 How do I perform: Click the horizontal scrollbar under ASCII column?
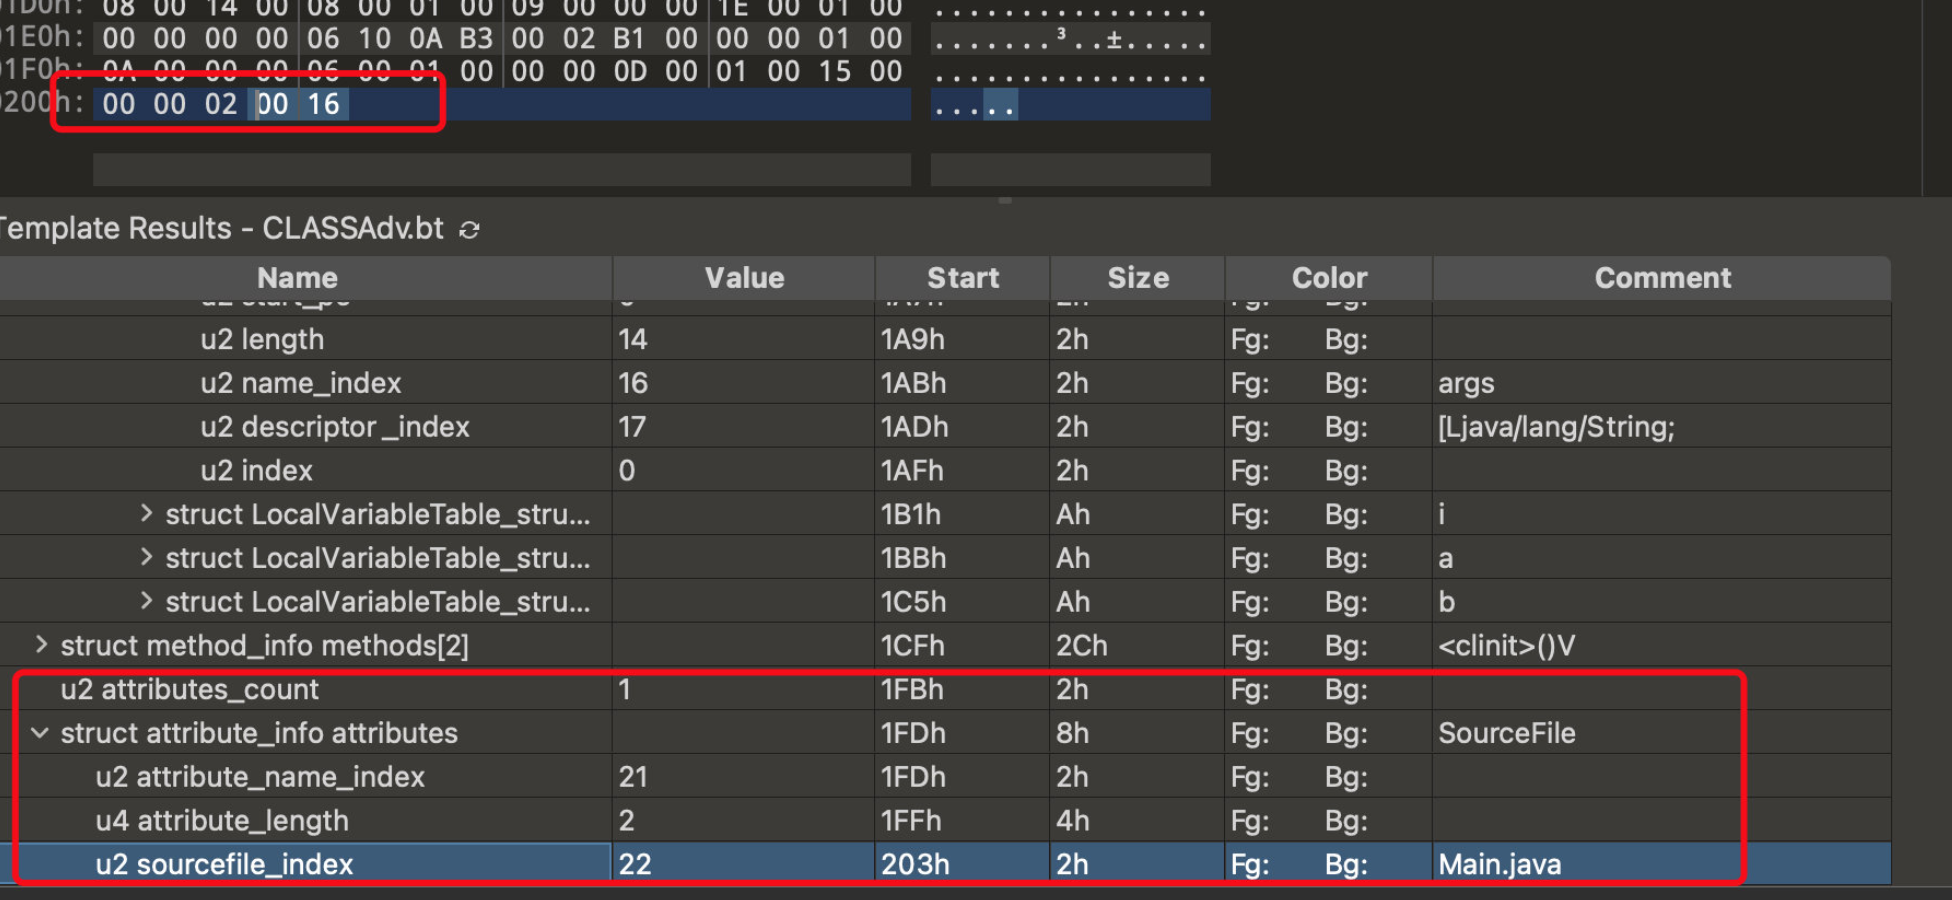pyautogui.click(x=1070, y=169)
